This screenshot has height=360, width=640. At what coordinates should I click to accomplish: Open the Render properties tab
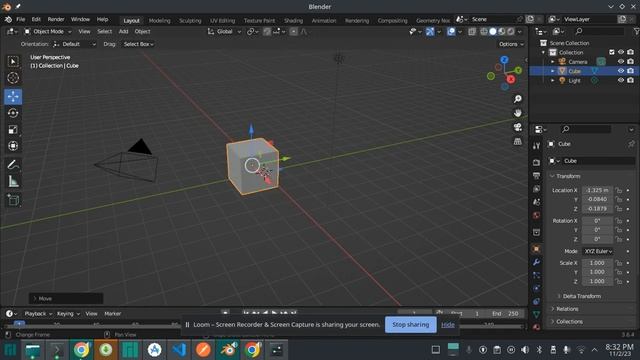click(536, 162)
